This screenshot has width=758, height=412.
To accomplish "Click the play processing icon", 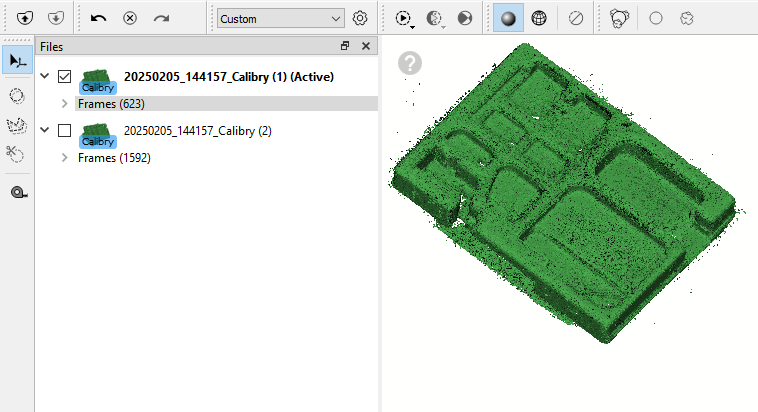I will coord(404,19).
